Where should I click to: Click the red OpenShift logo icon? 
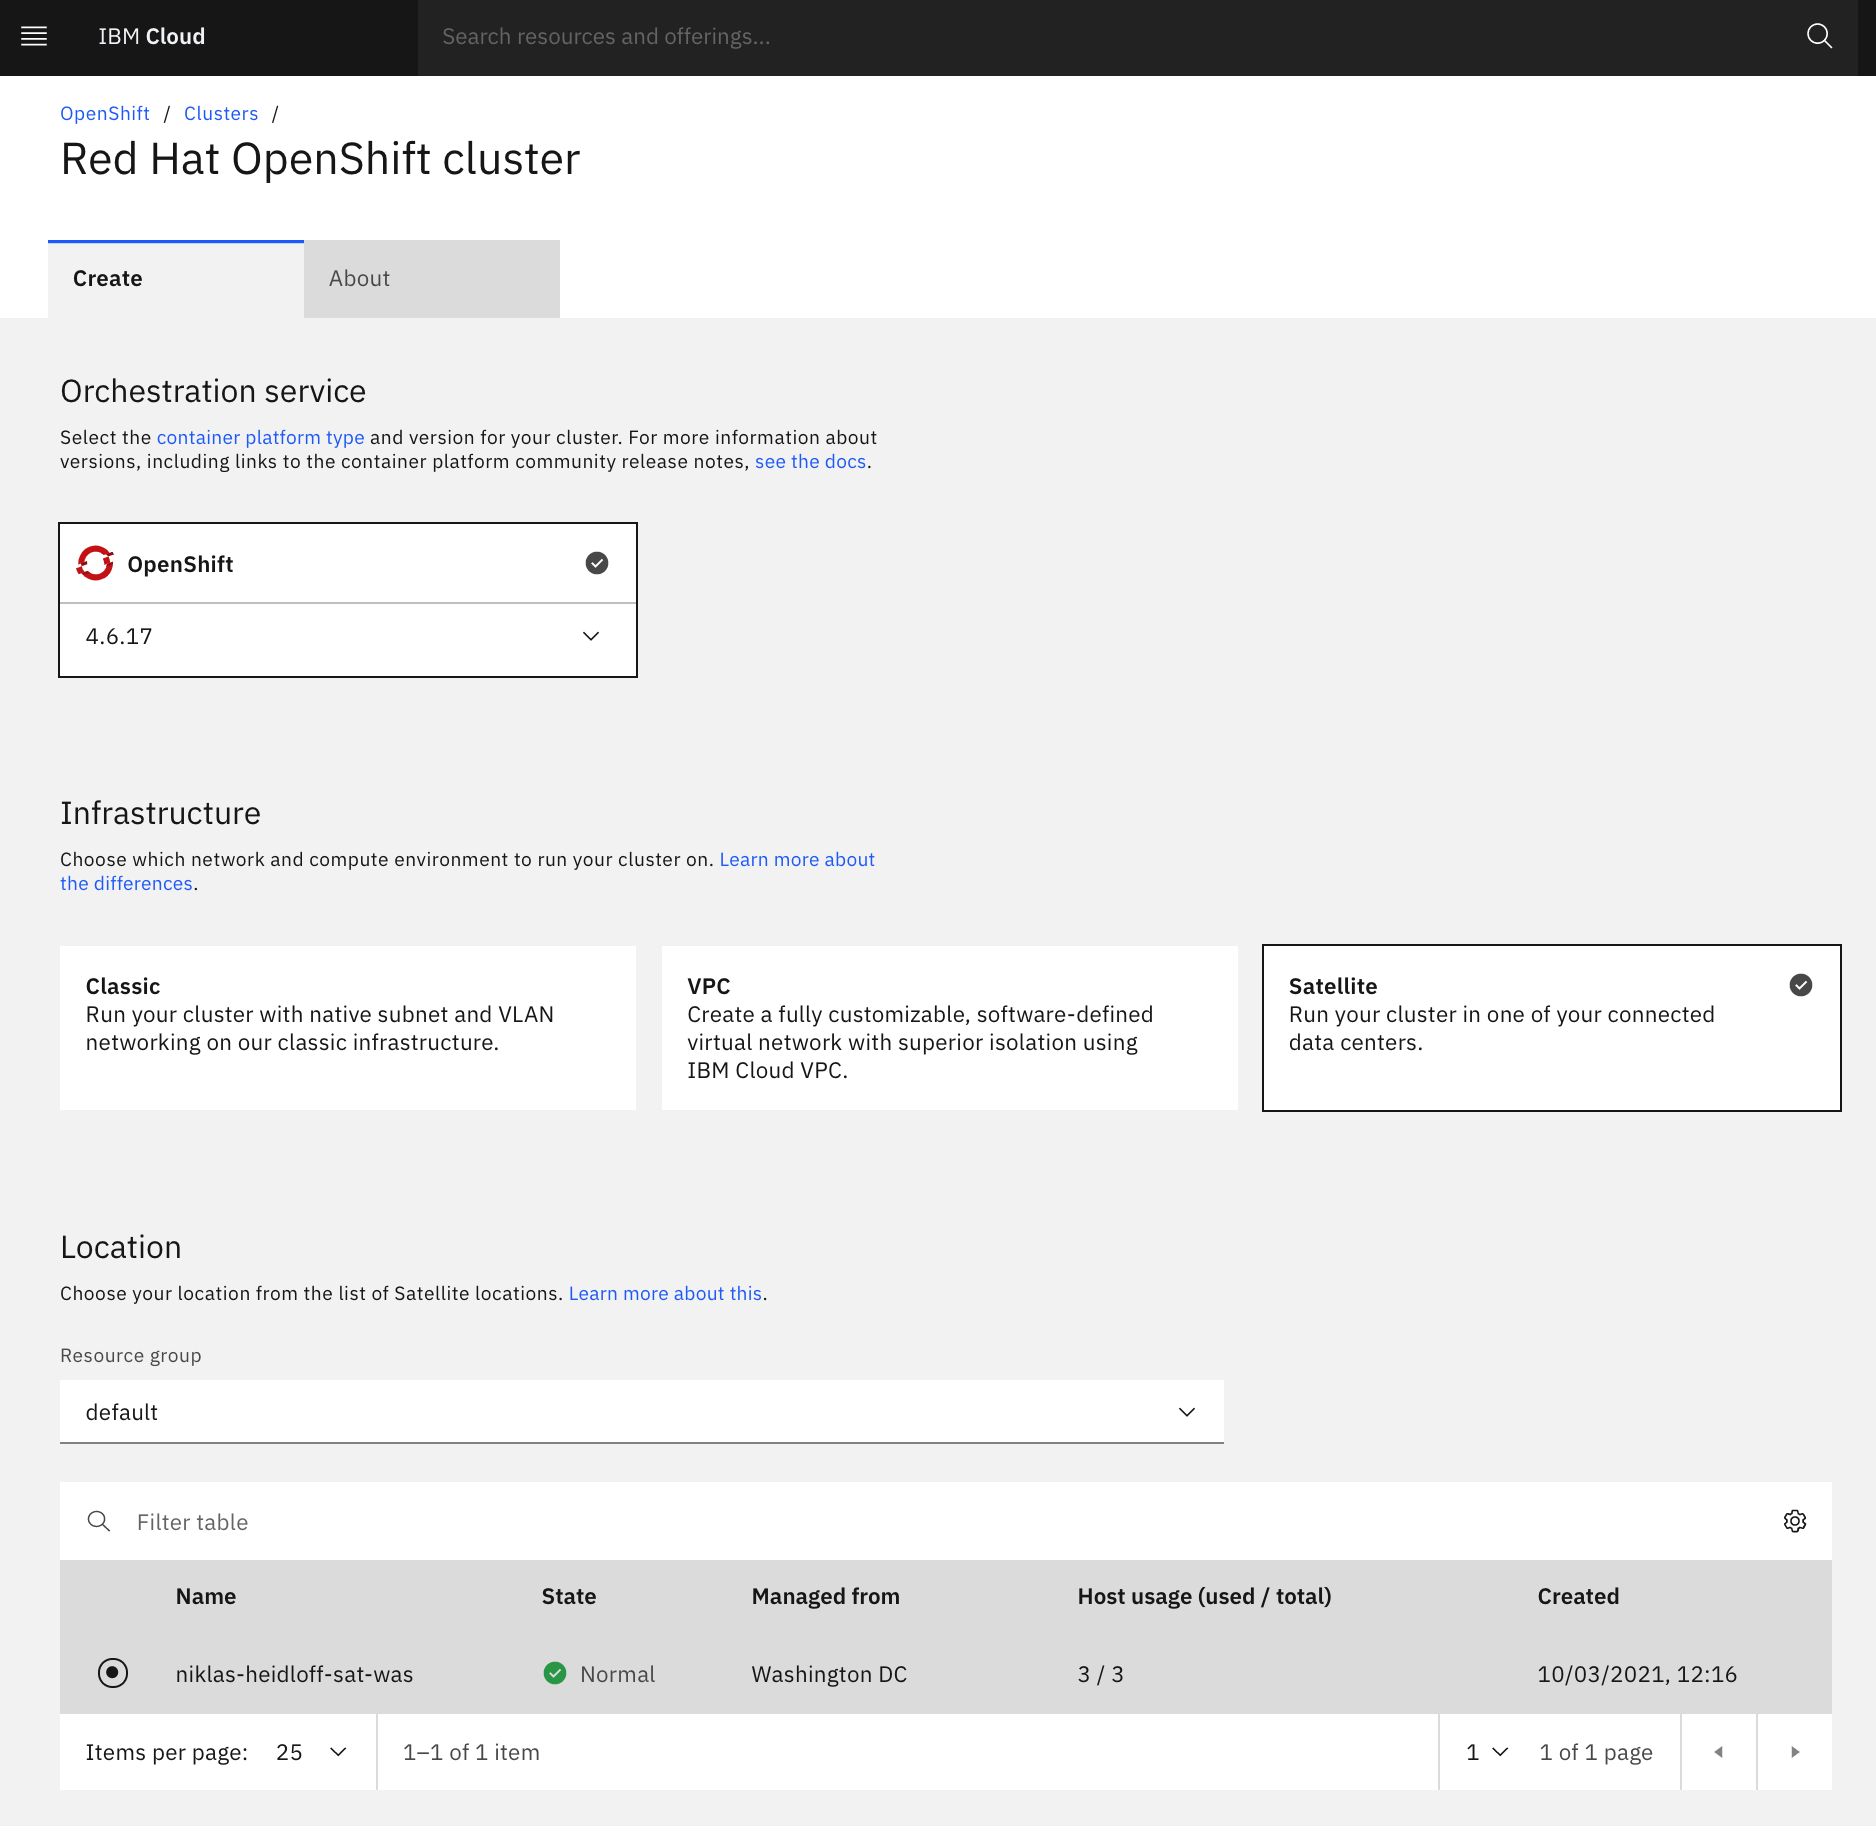(95, 563)
